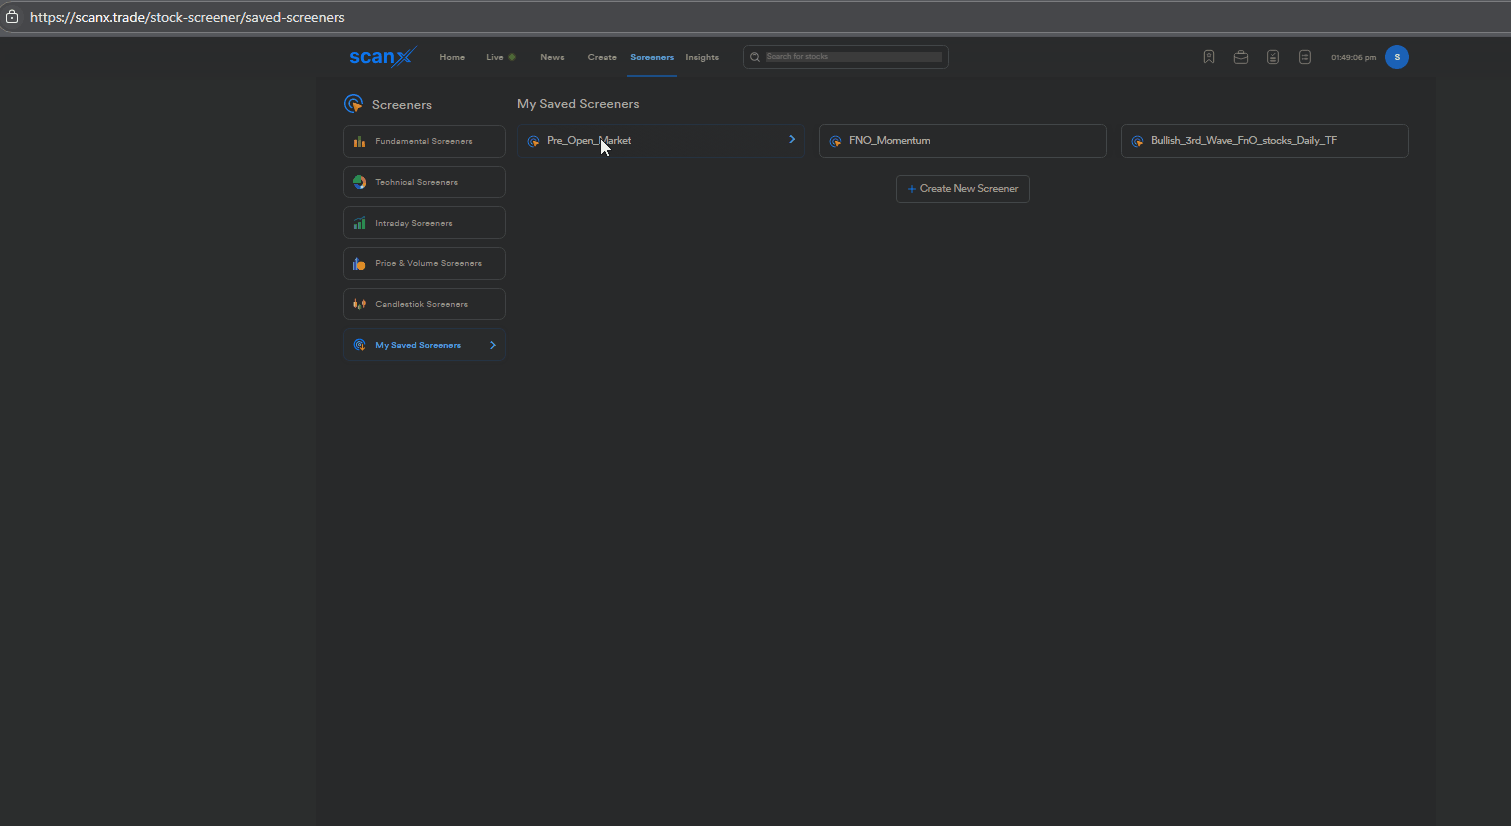Open the News tab
Viewport: 1511px width, 826px height.
click(552, 57)
